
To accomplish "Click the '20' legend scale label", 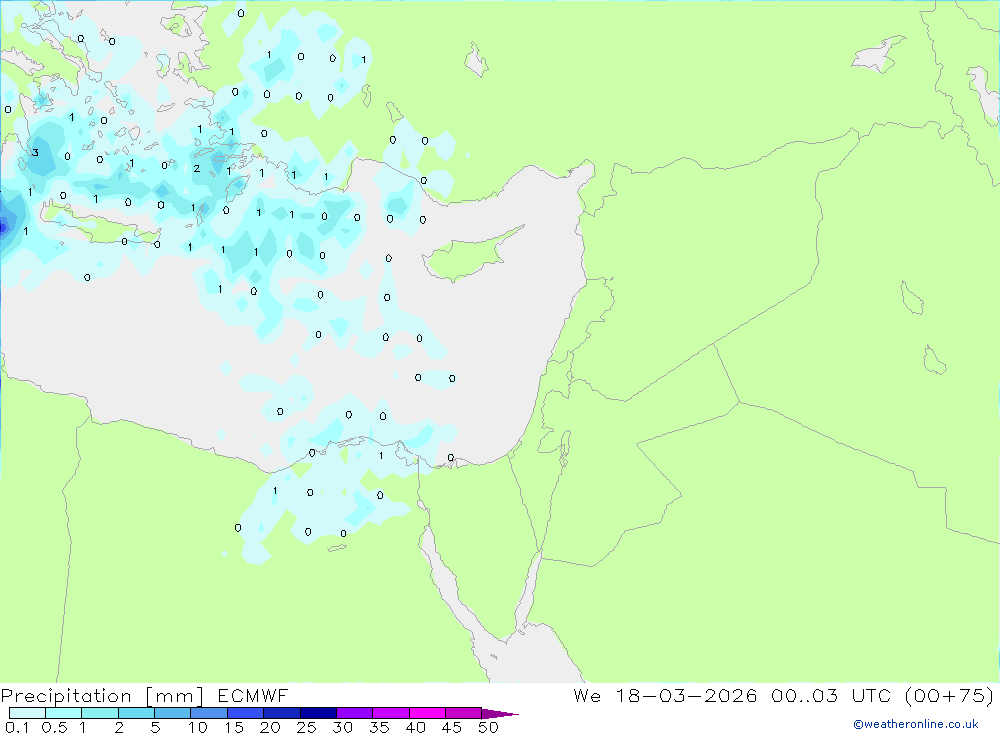I will pyautogui.click(x=270, y=727).
